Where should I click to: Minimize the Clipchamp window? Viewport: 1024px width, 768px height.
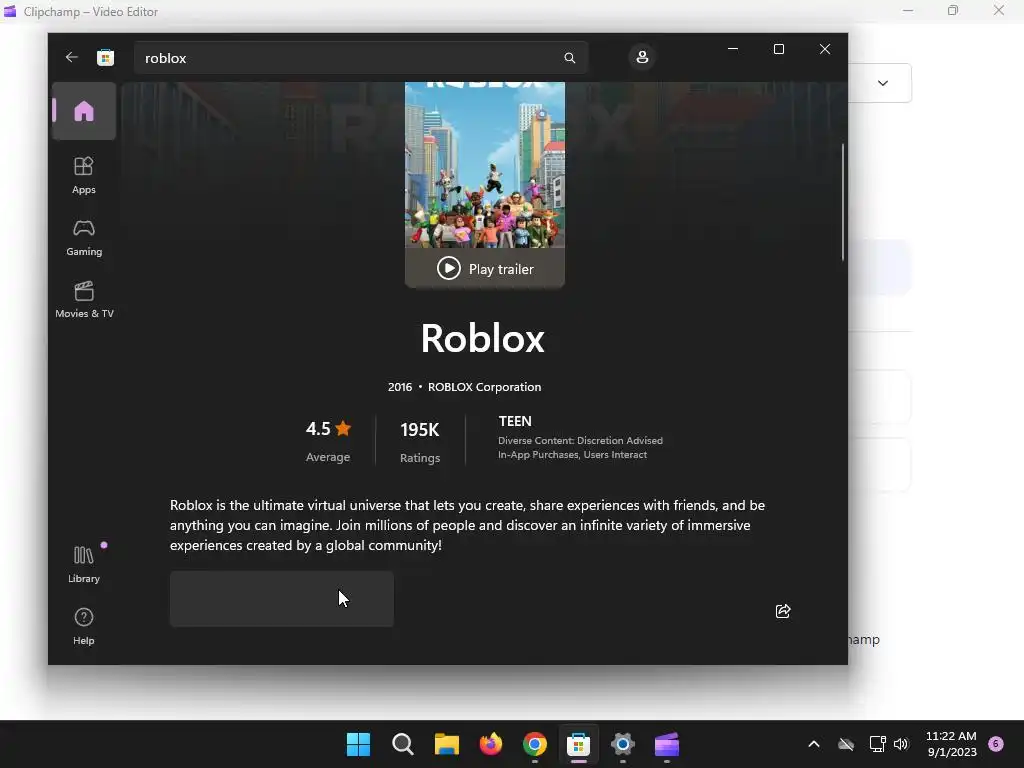[x=908, y=10]
